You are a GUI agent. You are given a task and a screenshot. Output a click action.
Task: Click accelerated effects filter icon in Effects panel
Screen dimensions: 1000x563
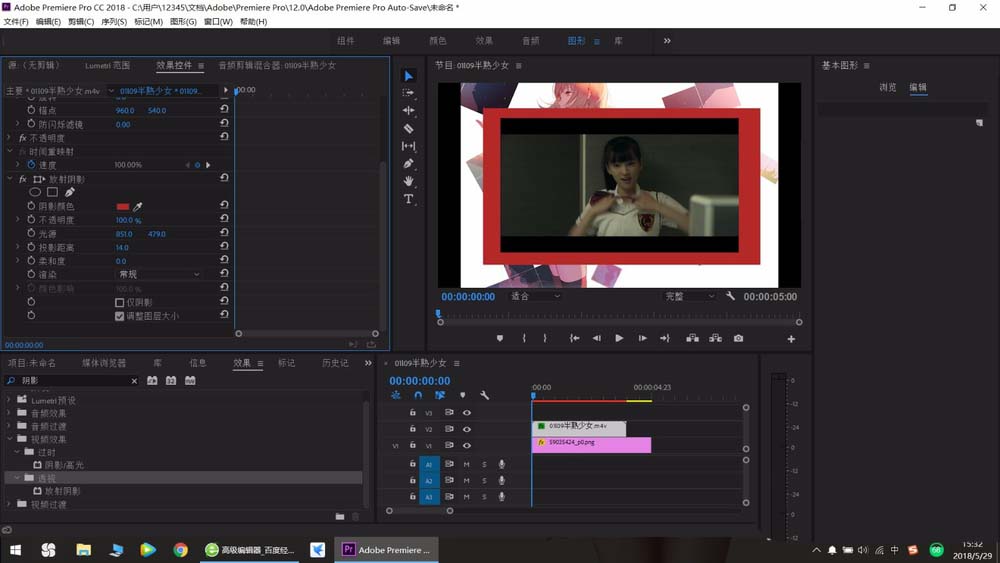click(152, 381)
